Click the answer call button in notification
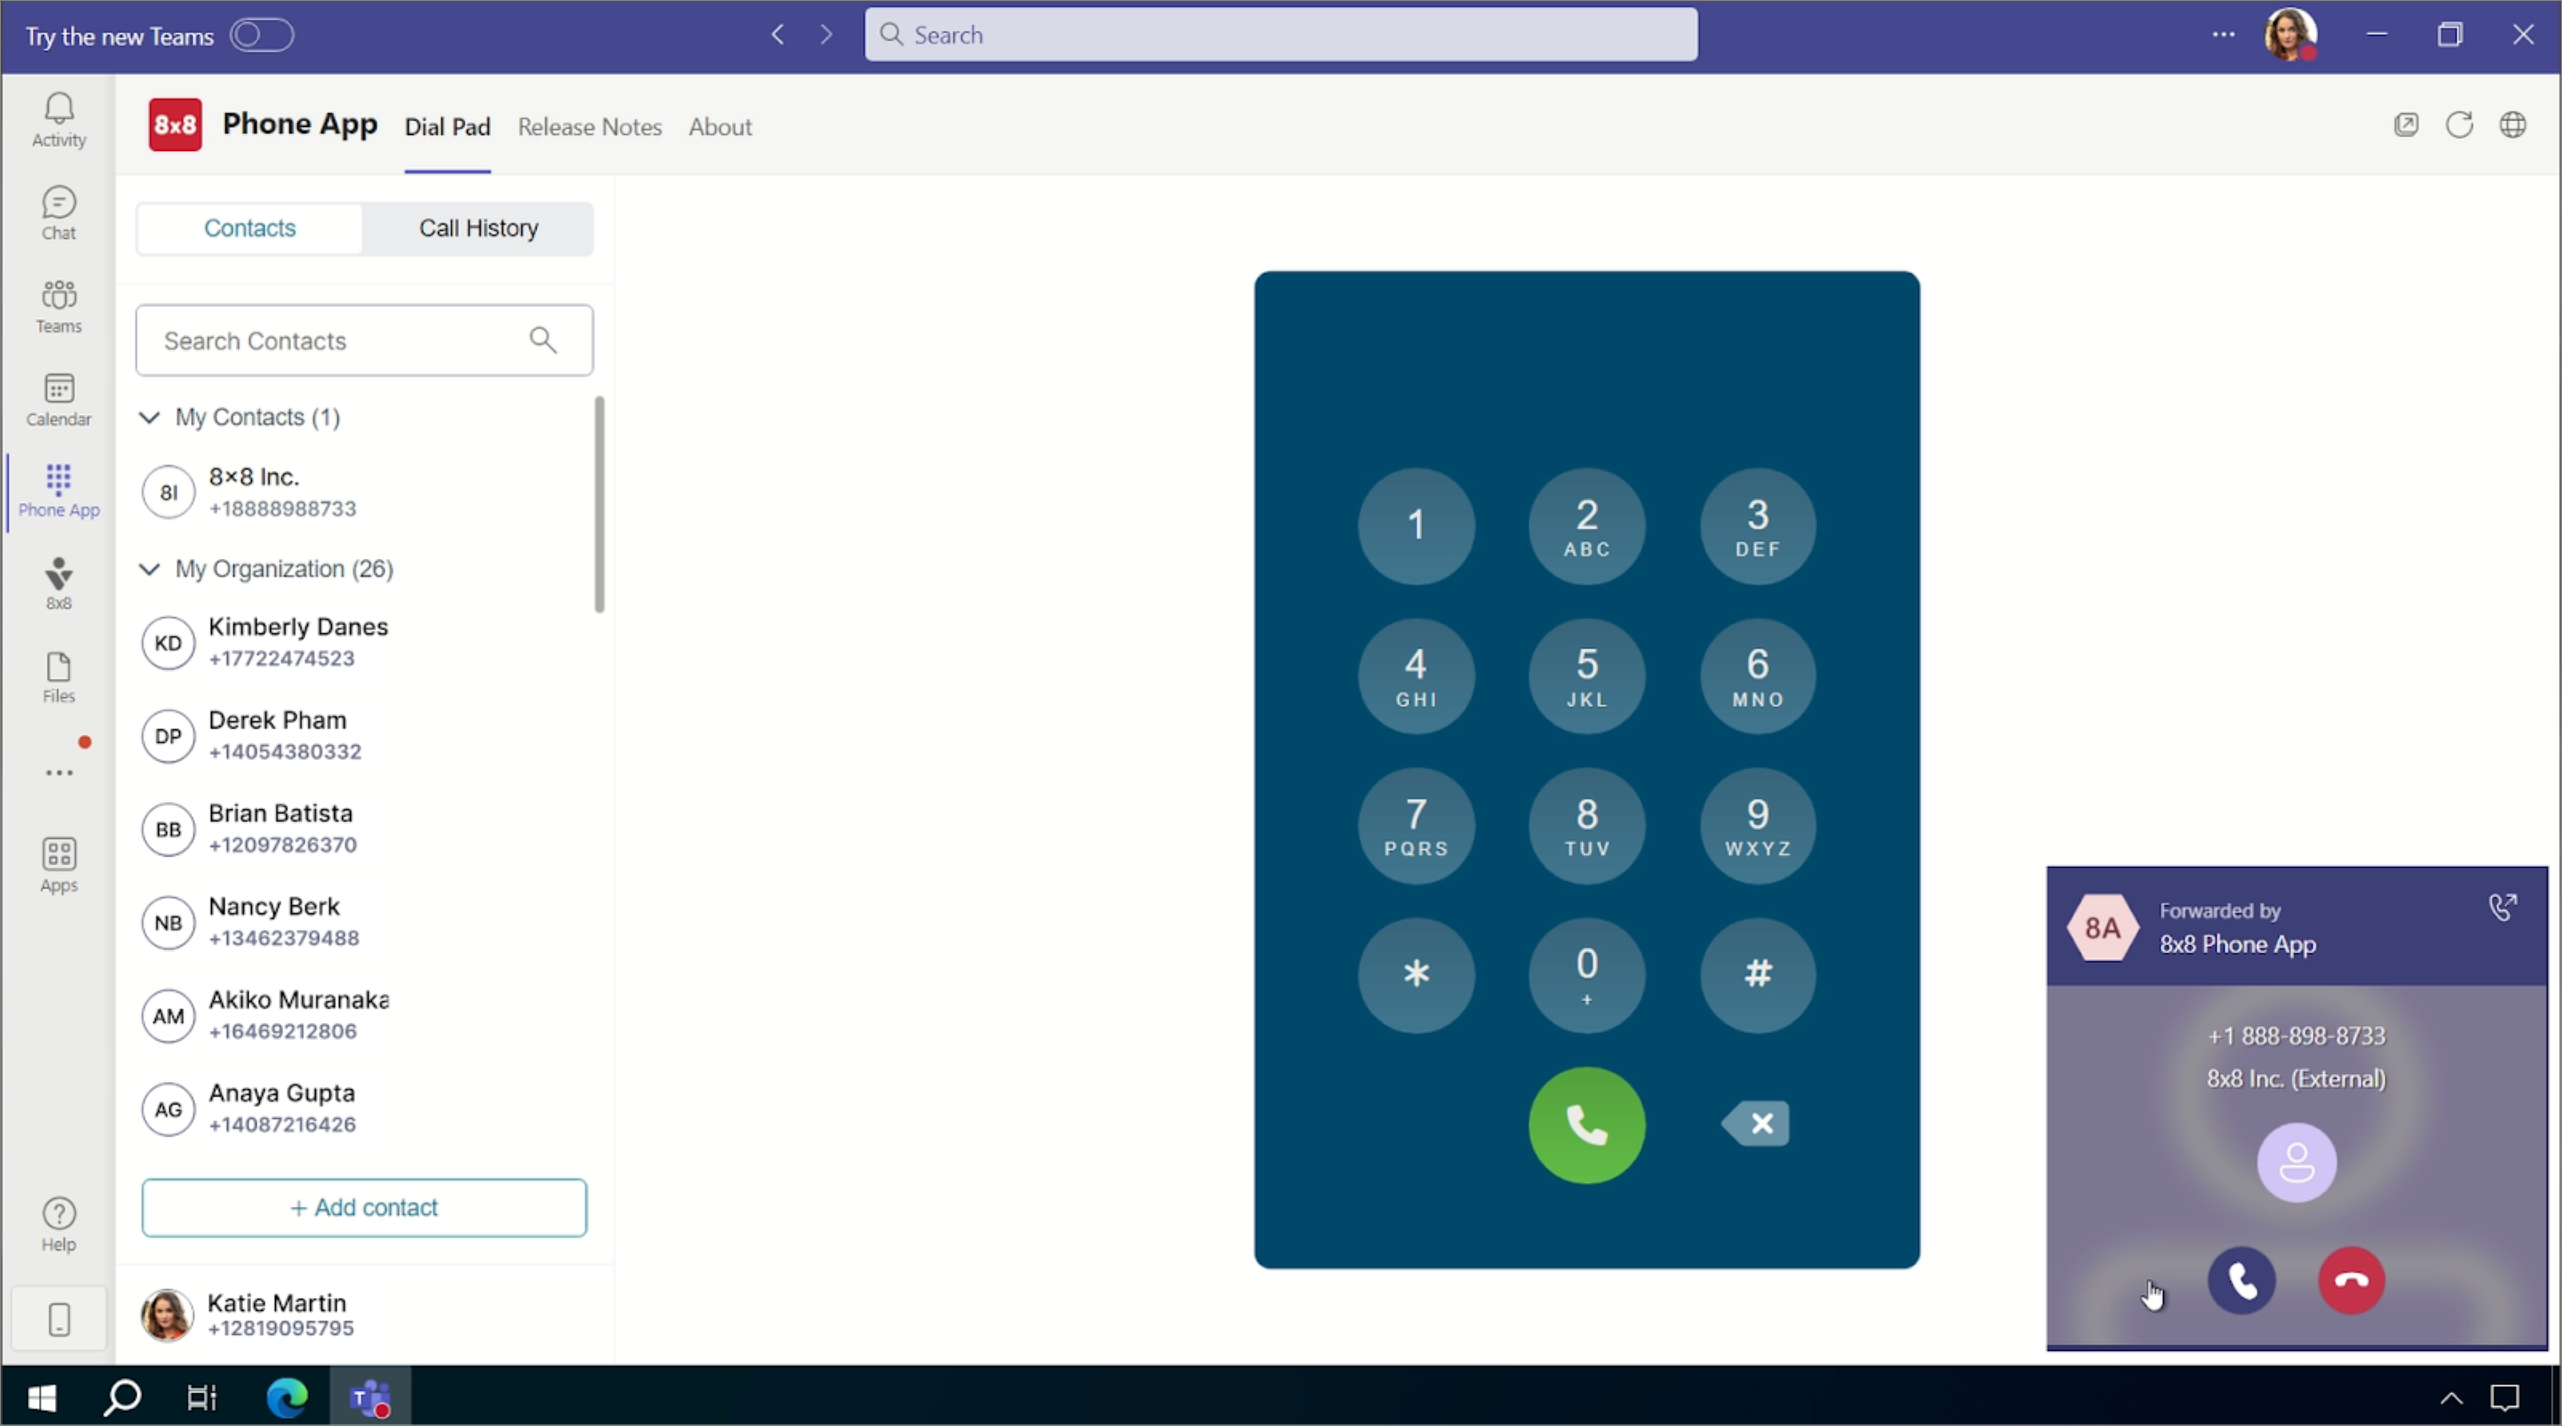This screenshot has height=1426, width=2562. click(2242, 1282)
